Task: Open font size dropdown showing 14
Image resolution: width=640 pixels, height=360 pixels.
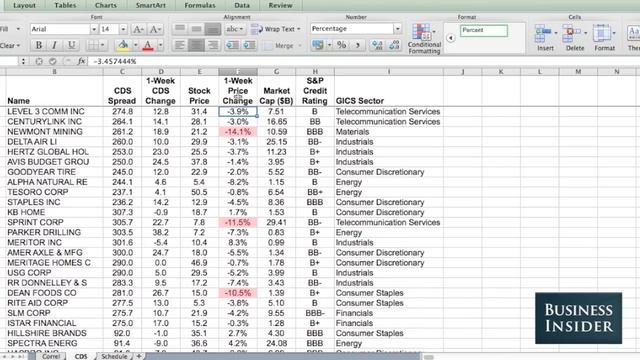Action: tap(123, 29)
